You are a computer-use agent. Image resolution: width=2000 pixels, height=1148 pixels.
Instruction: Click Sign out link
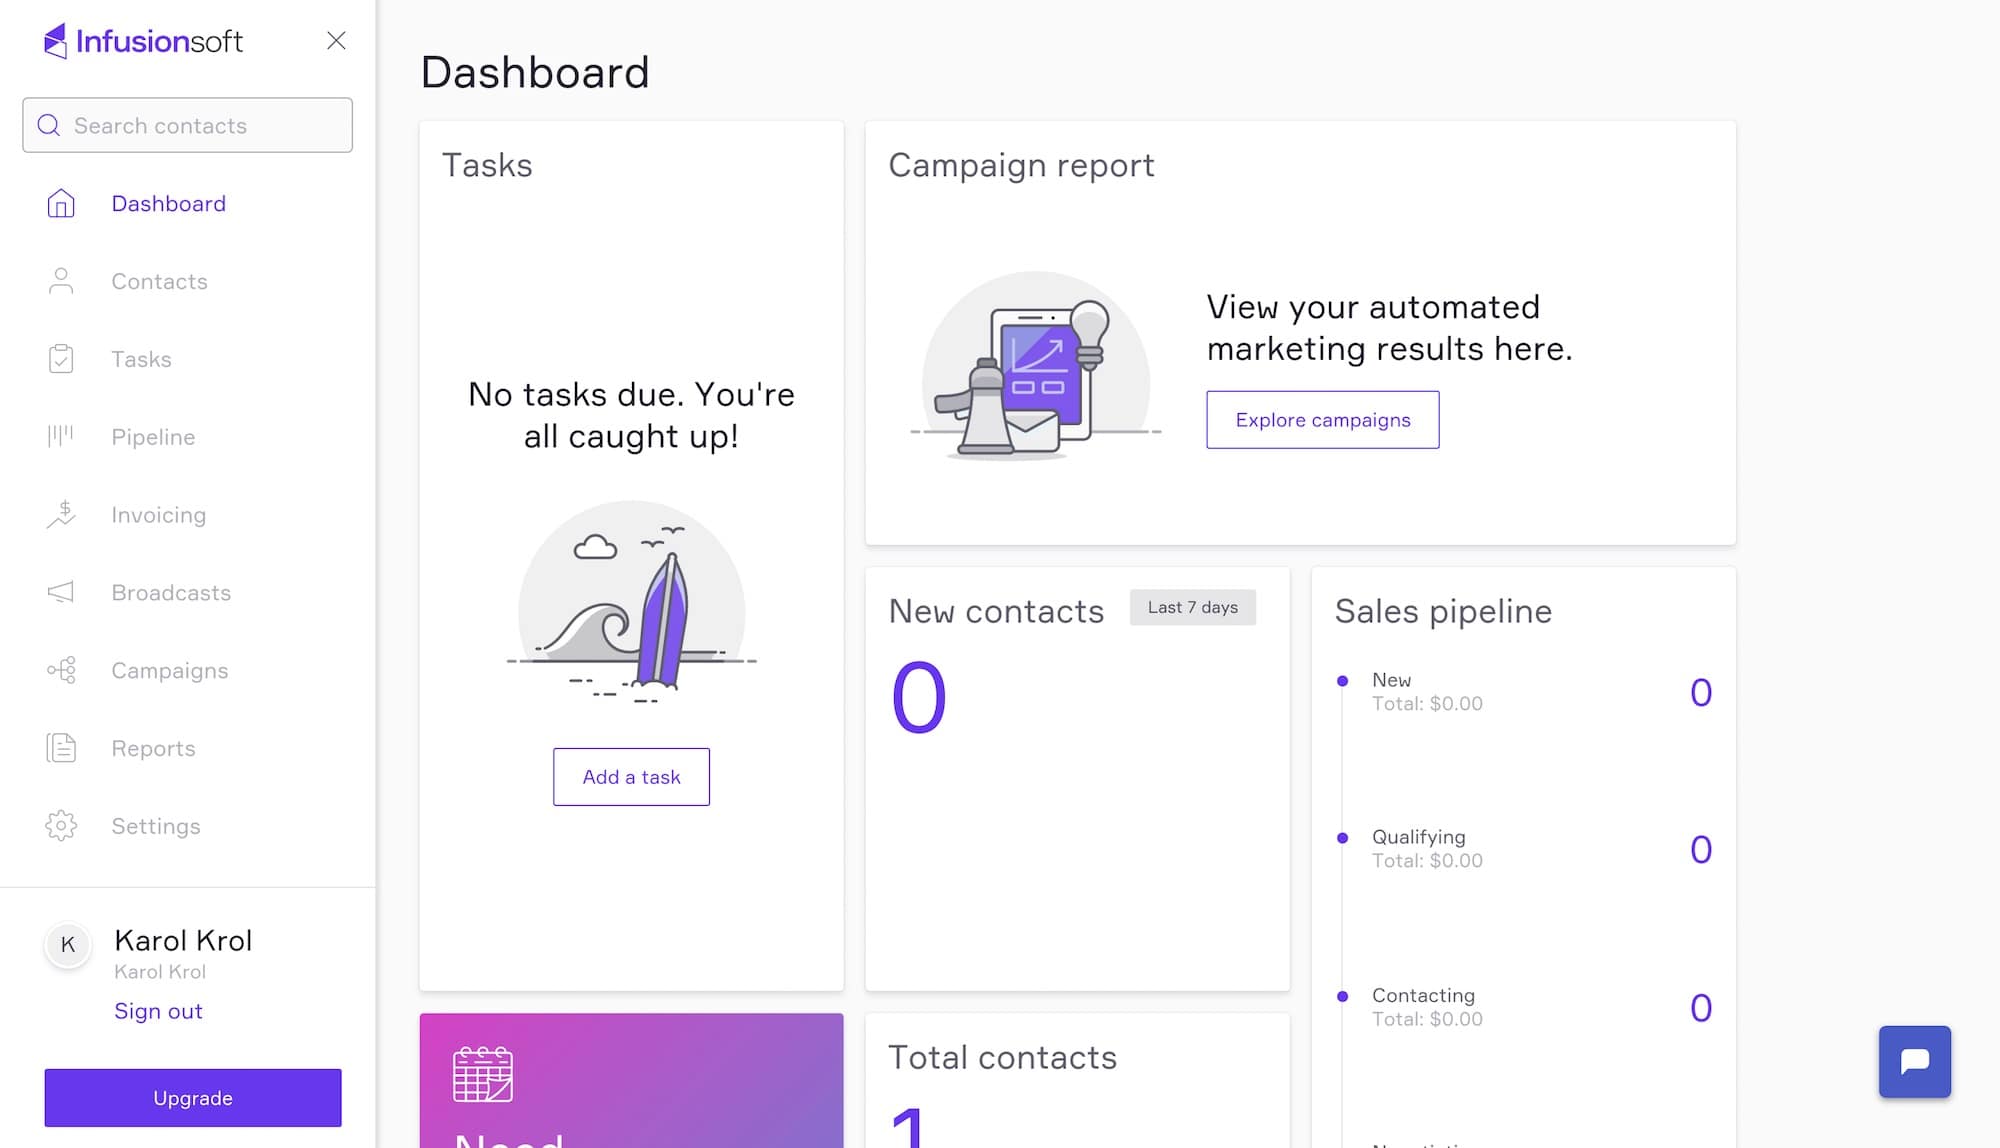(x=158, y=1010)
